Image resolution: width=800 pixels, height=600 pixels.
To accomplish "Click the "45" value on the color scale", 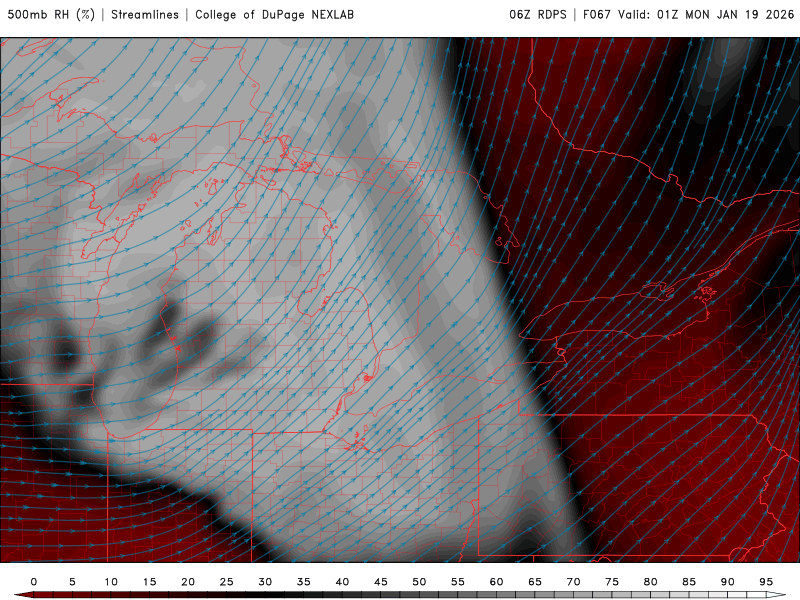I will [381, 582].
